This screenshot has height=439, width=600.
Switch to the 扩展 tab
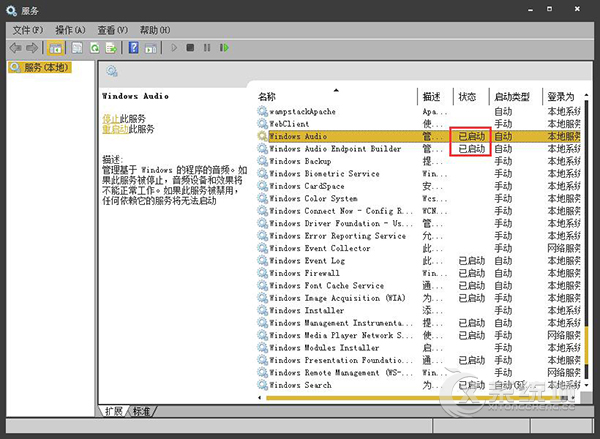point(114,411)
